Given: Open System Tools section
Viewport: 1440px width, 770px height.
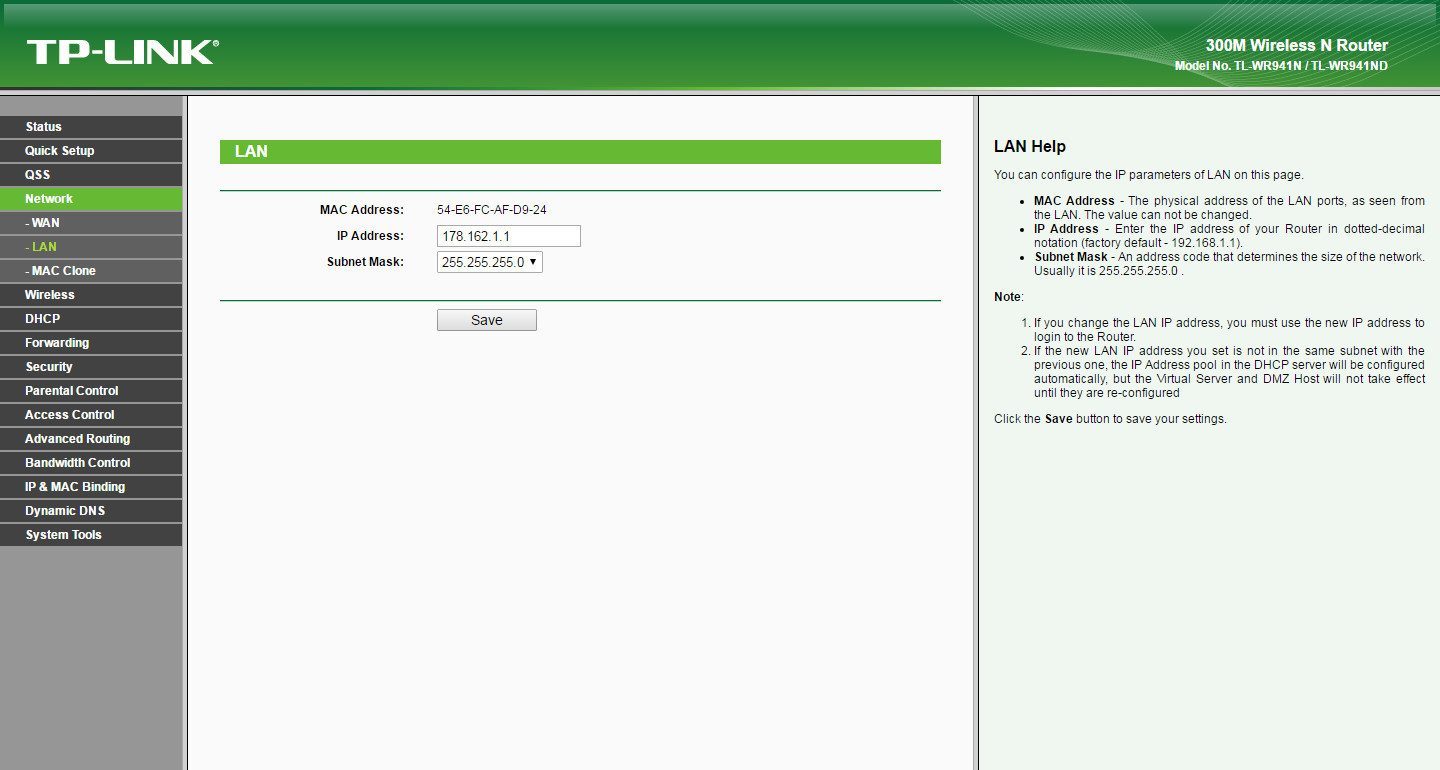Looking at the screenshot, I should point(91,535).
